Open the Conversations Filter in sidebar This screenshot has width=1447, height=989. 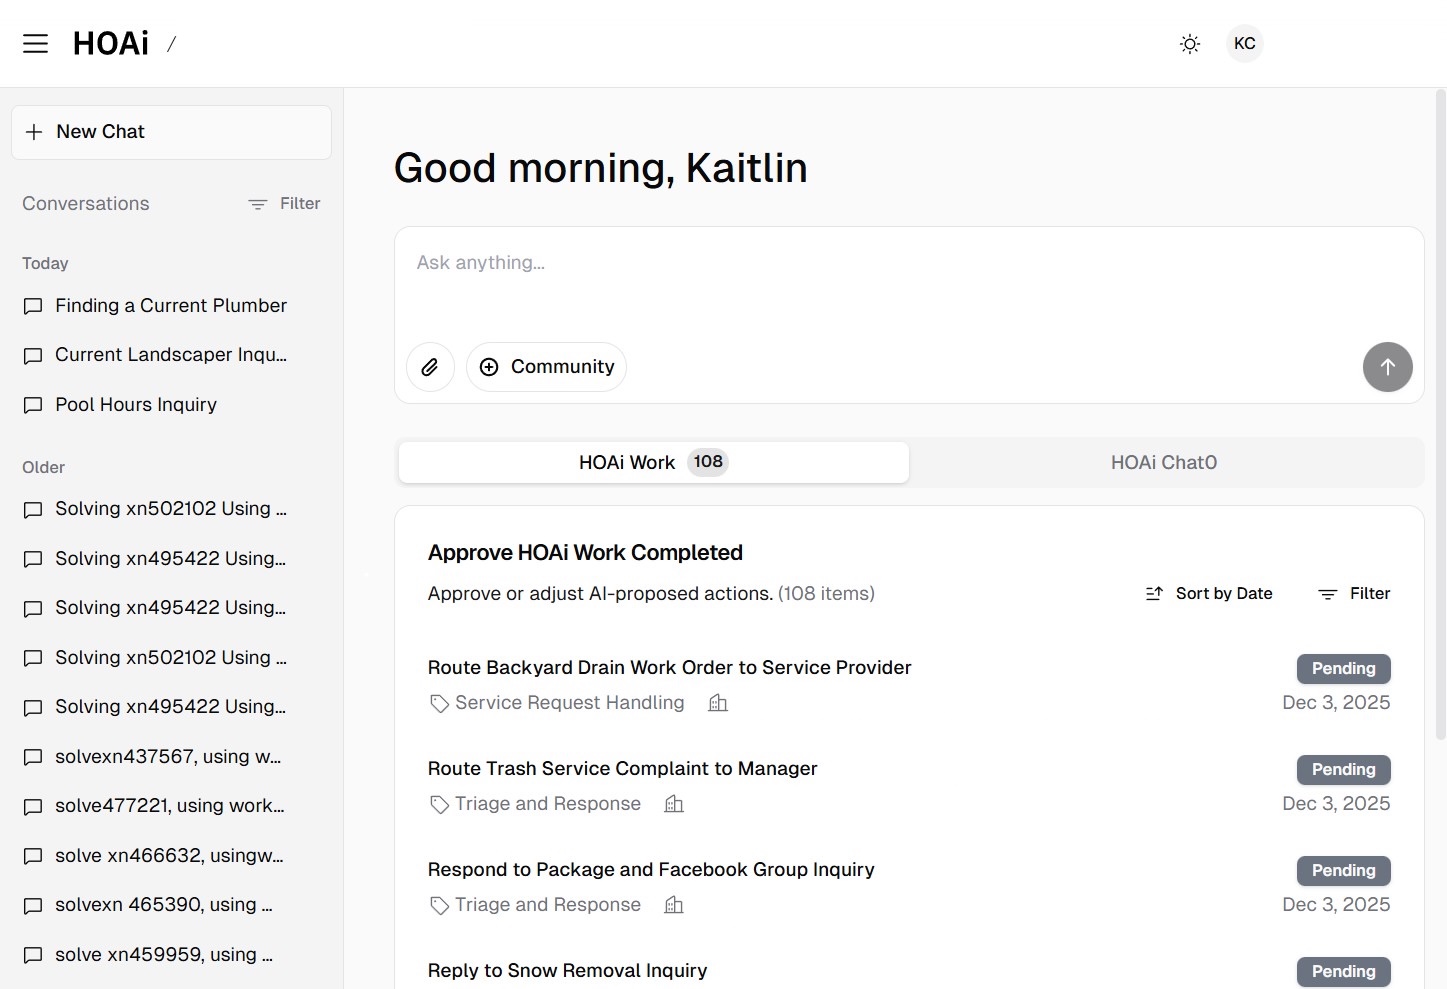(x=285, y=204)
